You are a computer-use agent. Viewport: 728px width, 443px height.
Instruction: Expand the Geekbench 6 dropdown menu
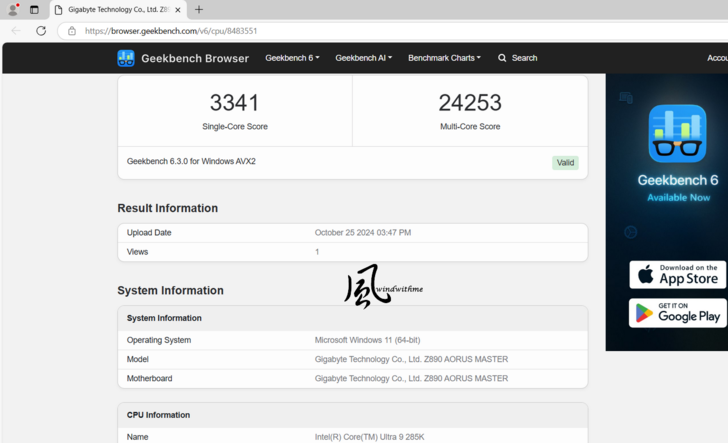pos(292,58)
